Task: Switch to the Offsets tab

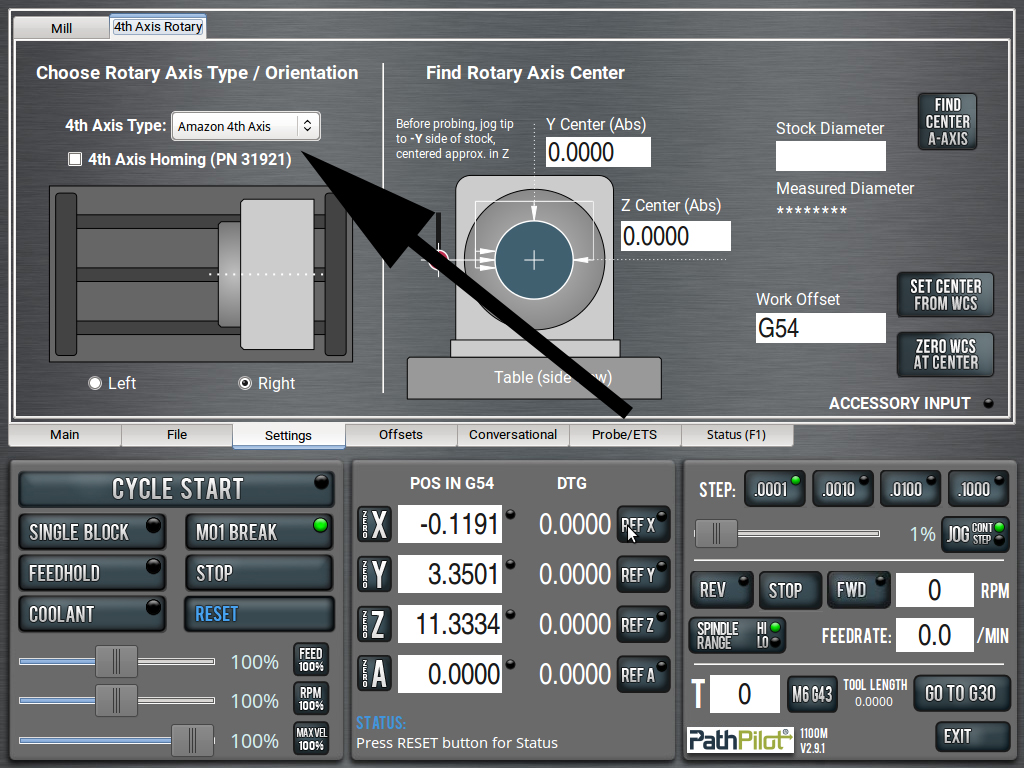Action: tap(400, 435)
